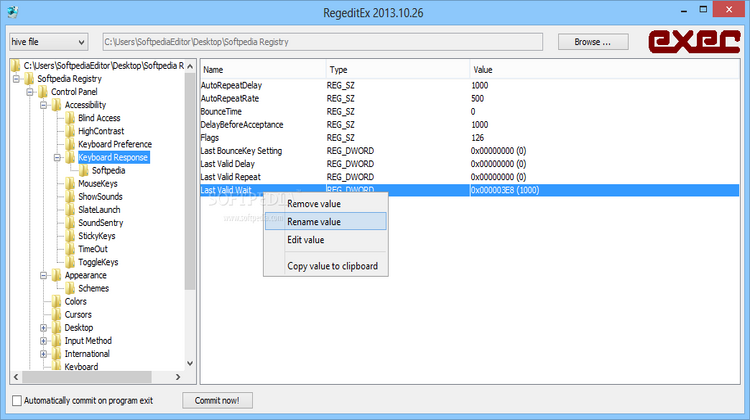Viewport: 750px width, 420px height.
Task: Click the tree scroll left arrow
Action: [16, 377]
